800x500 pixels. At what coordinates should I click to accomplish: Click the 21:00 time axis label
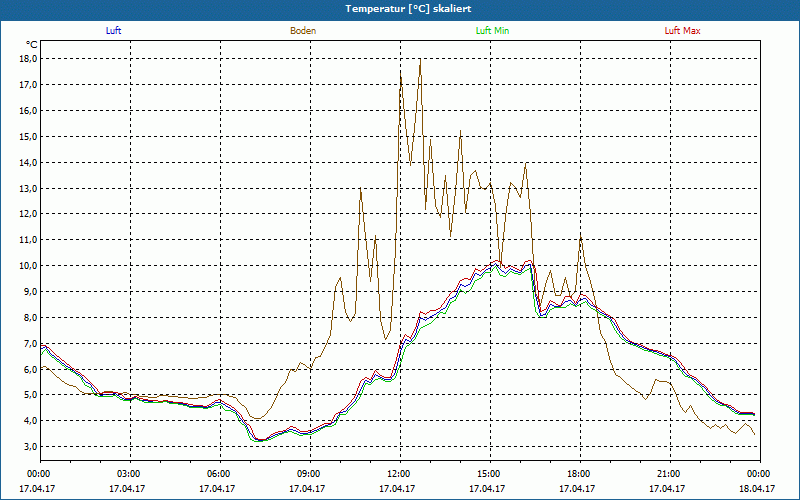tap(670, 474)
